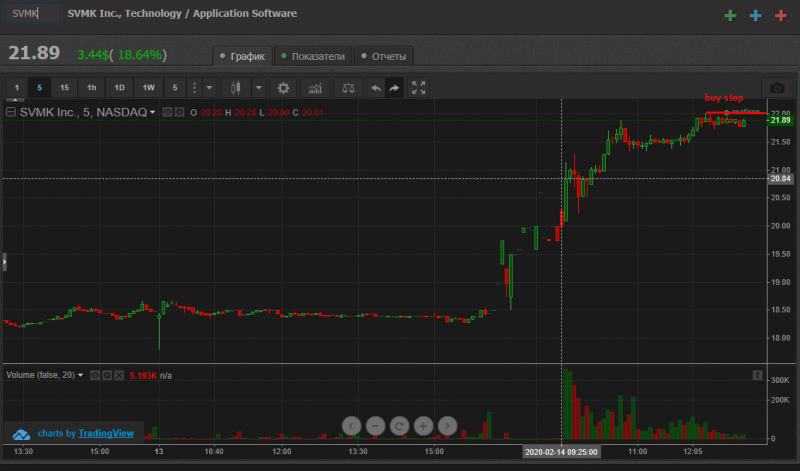Open the TradingView link
Image resolution: width=800 pixels, height=471 pixels.
pyautogui.click(x=106, y=433)
